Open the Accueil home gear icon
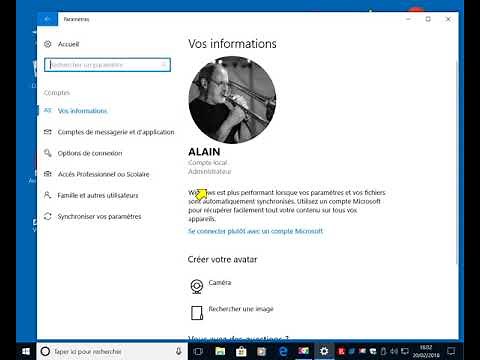Screen dimensions: 480x360 click(x=48, y=44)
